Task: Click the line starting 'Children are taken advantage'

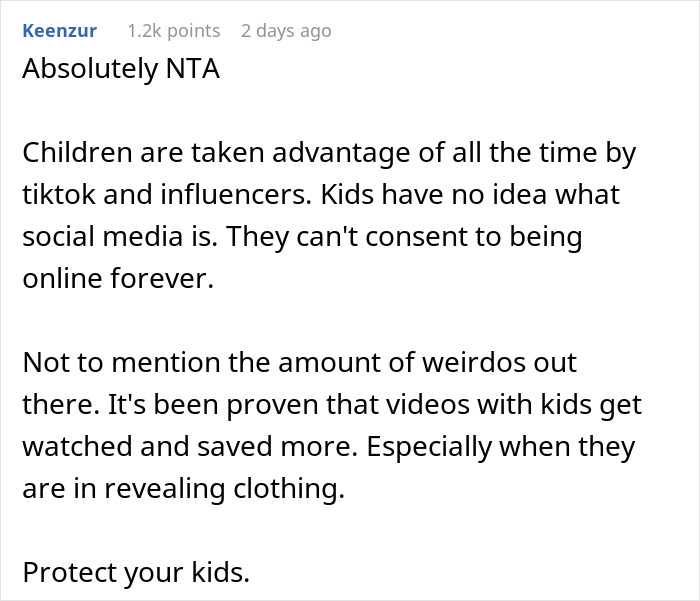Action: click(x=329, y=153)
